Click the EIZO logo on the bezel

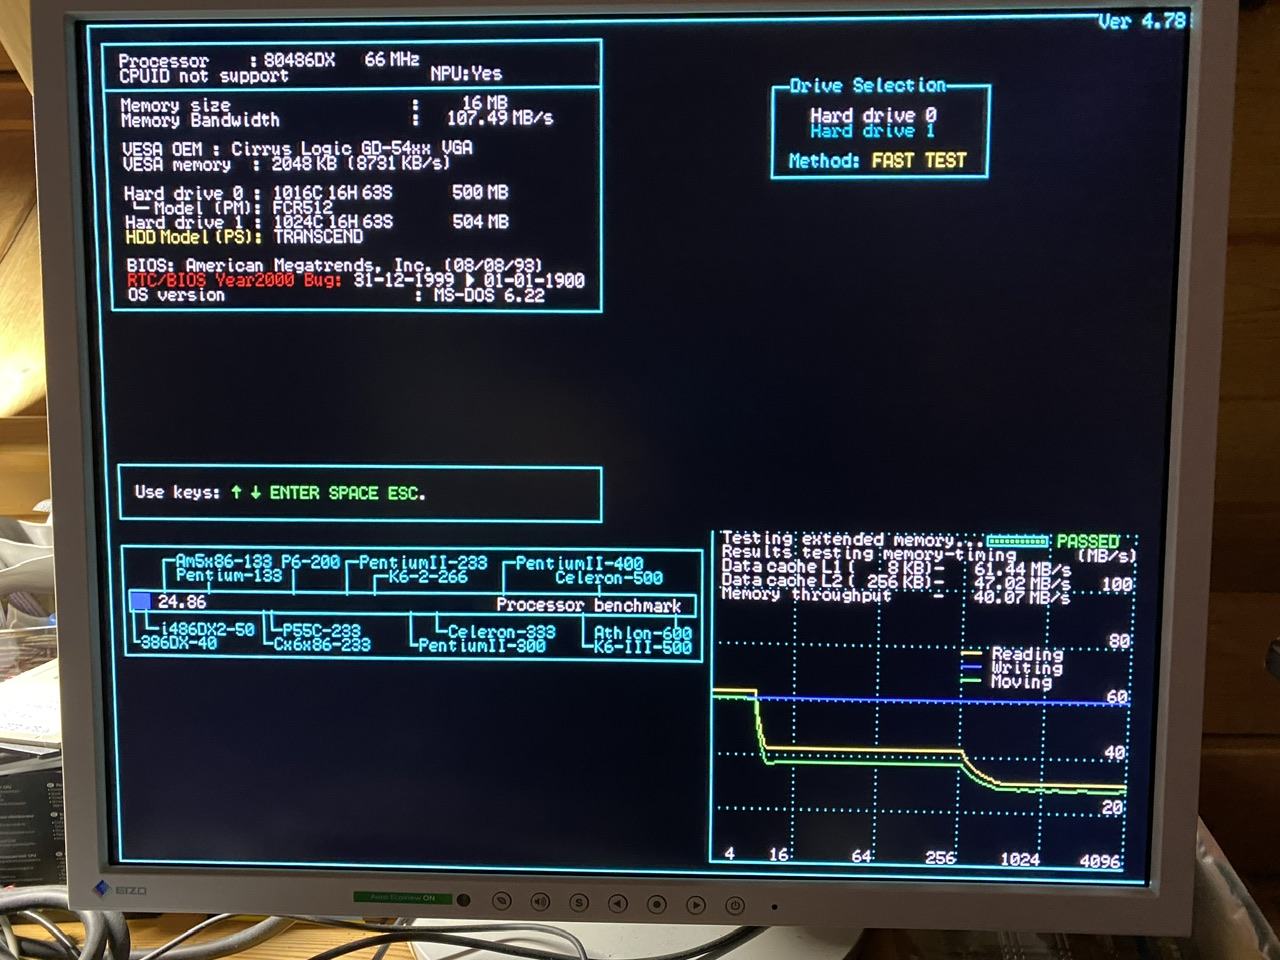120,888
